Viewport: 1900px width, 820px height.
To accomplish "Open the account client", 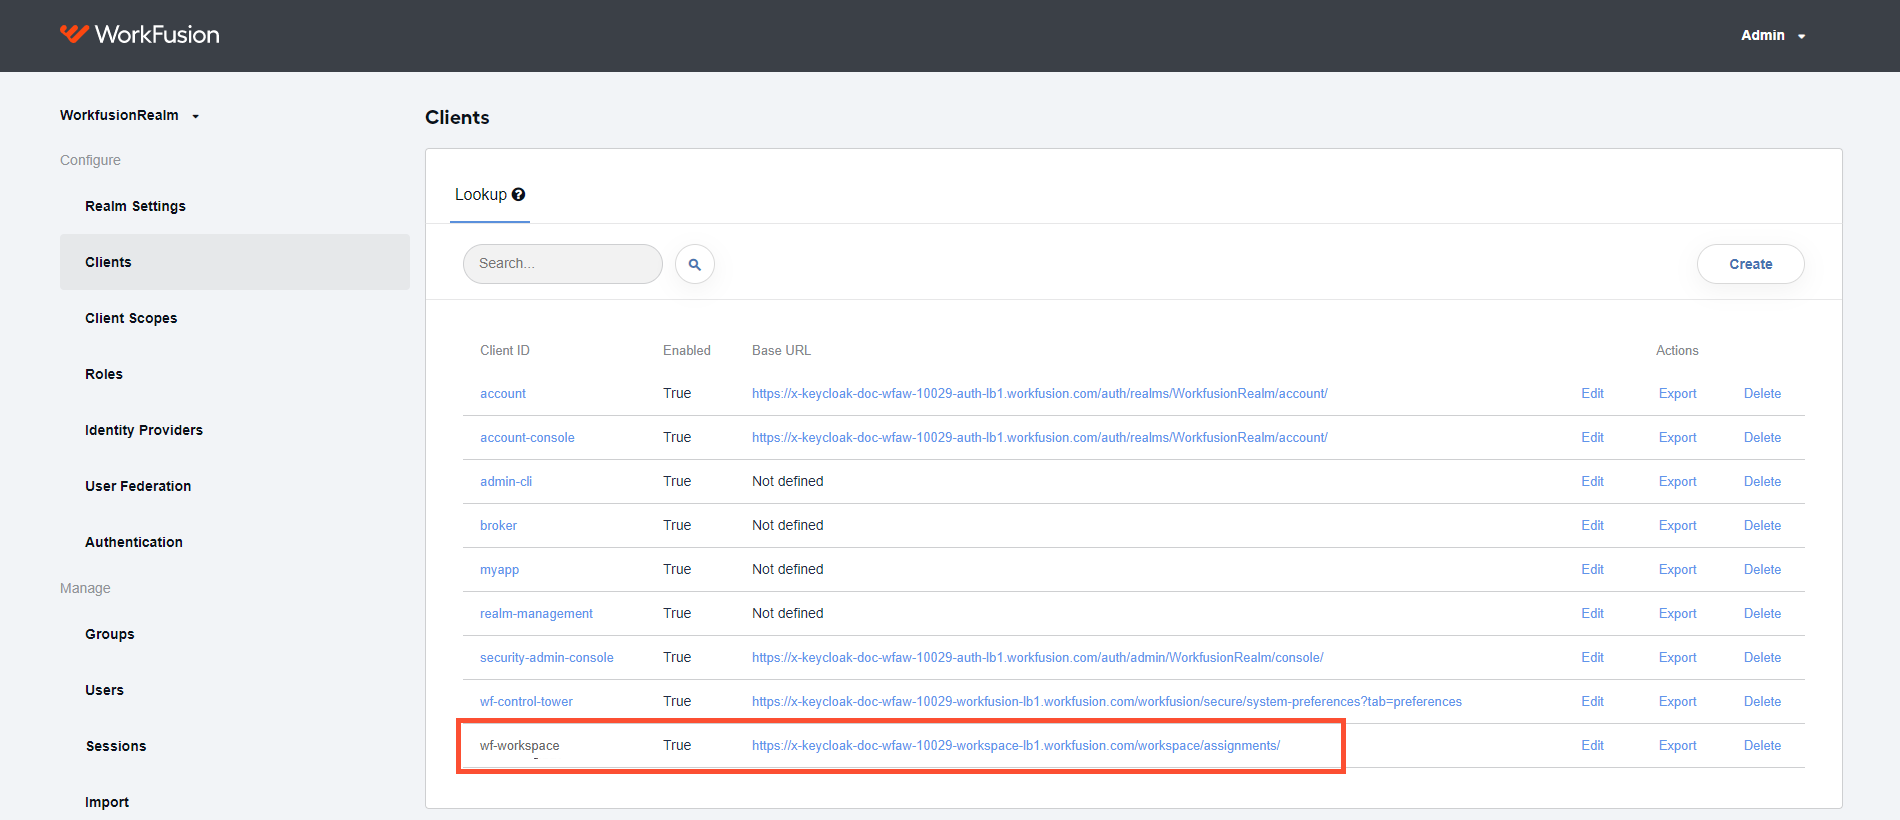I will pos(503,394).
